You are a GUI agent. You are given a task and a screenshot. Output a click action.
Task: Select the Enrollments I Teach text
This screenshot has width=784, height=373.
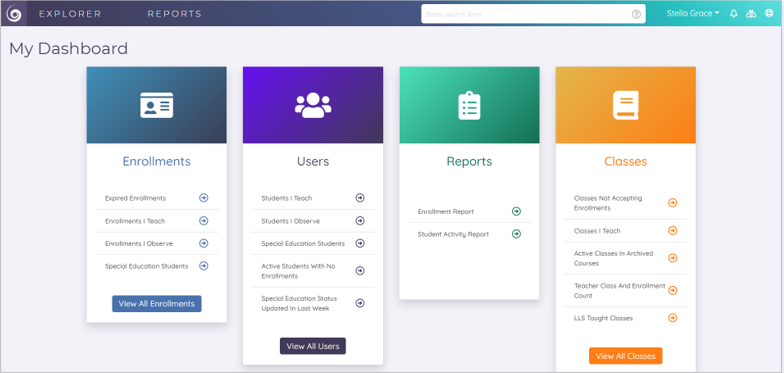(135, 221)
